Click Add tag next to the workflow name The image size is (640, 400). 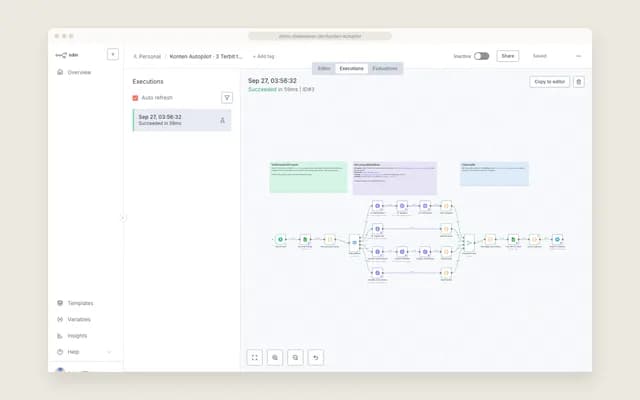[x=264, y=56]
